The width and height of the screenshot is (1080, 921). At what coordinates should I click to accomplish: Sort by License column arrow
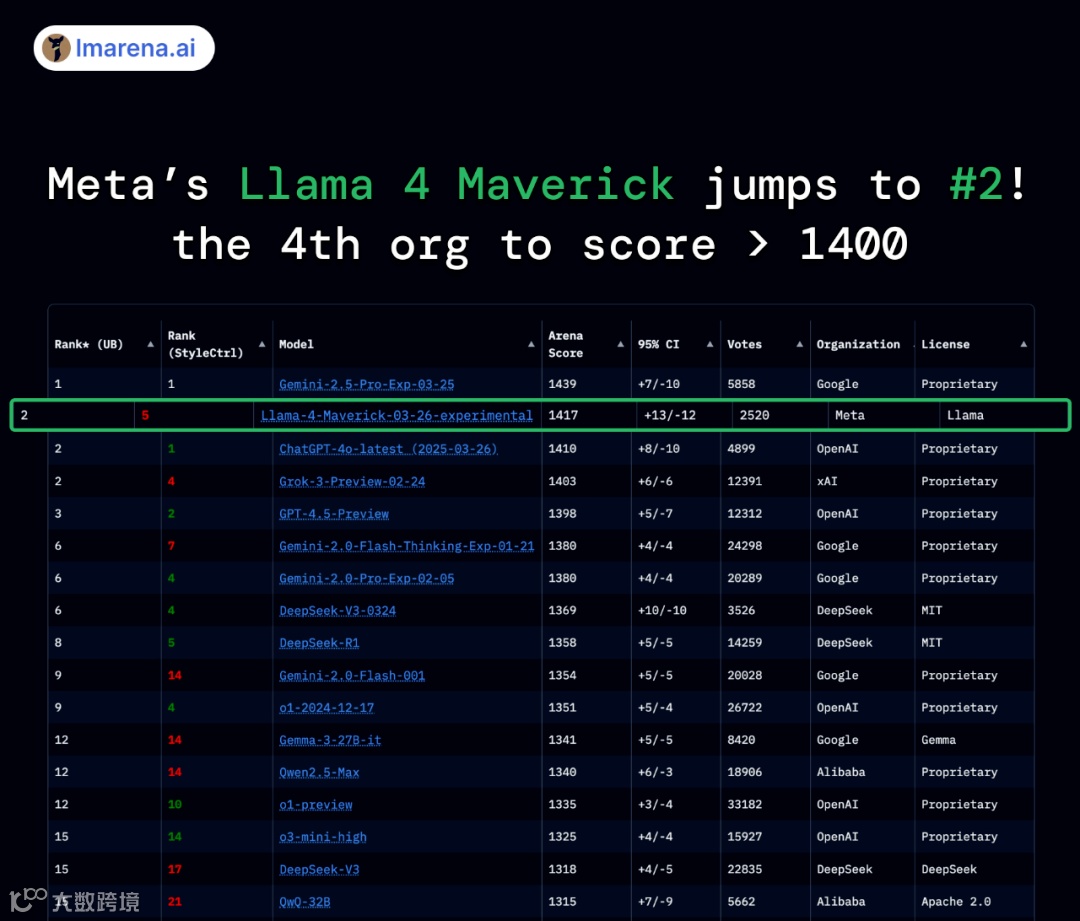(1024, 344)
